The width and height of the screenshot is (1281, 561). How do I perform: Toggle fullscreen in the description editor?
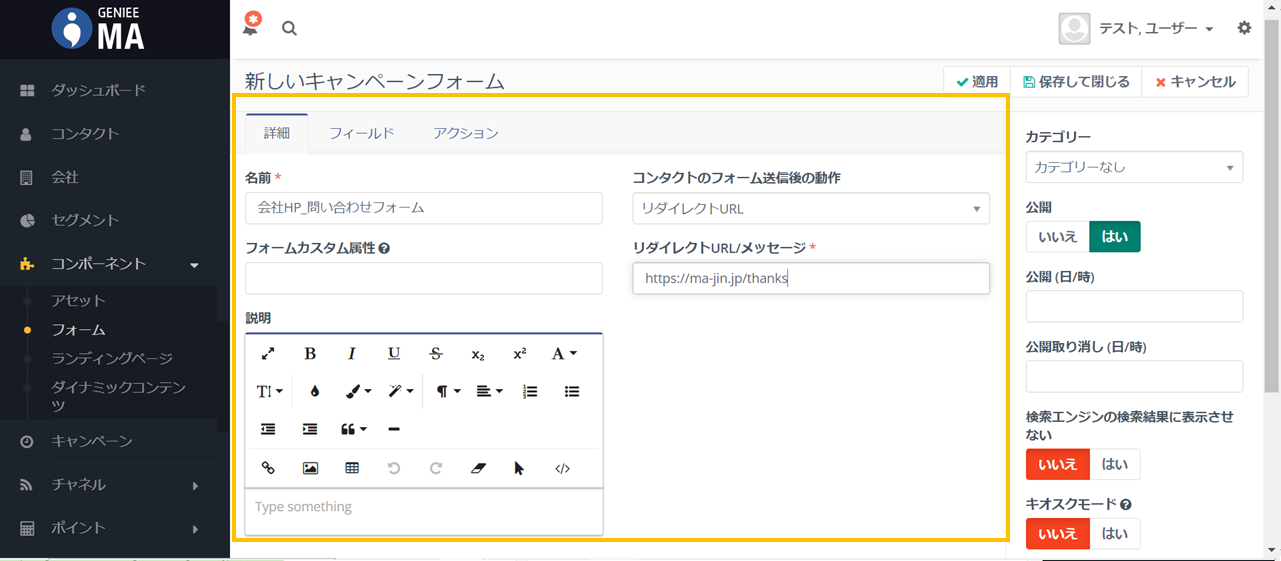(x=268, y=353)
